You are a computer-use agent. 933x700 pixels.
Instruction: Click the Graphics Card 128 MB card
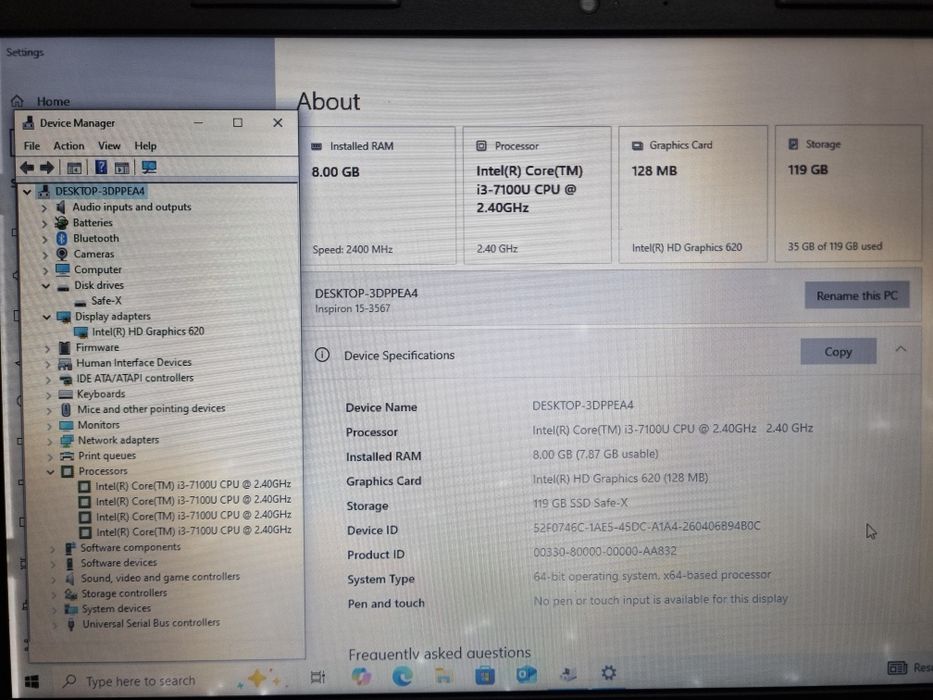point(693,193)
